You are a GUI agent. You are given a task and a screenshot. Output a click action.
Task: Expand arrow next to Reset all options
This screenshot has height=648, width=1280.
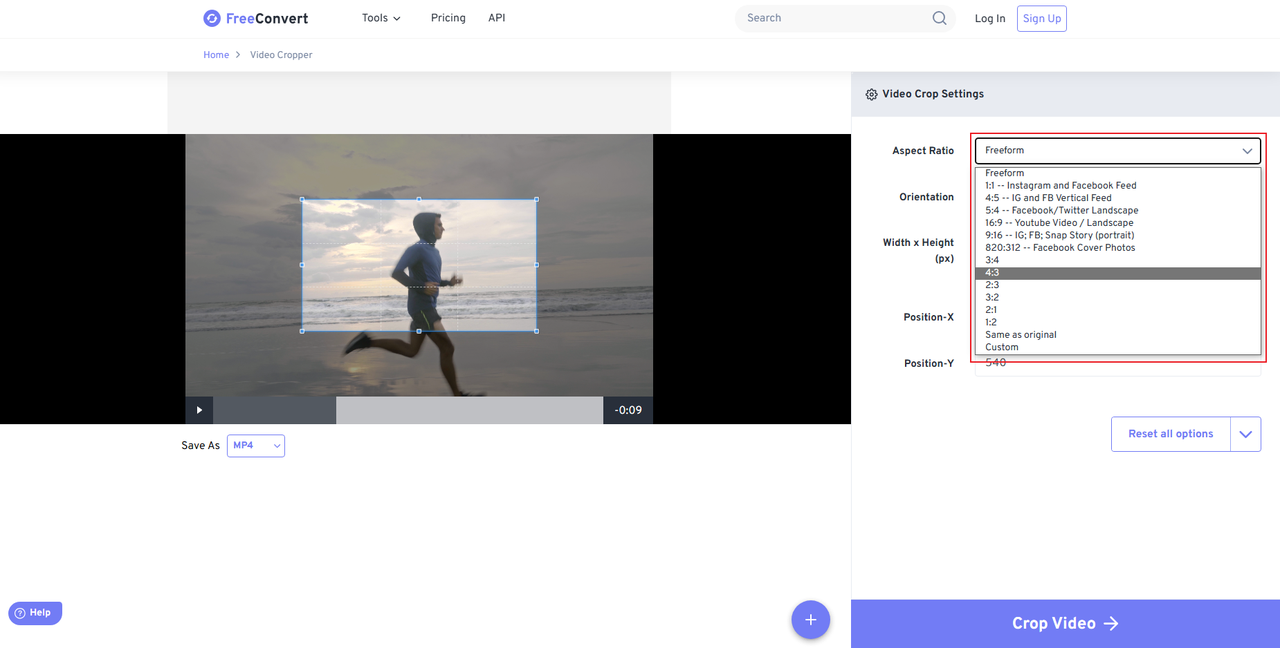(x=1246, y=434)
